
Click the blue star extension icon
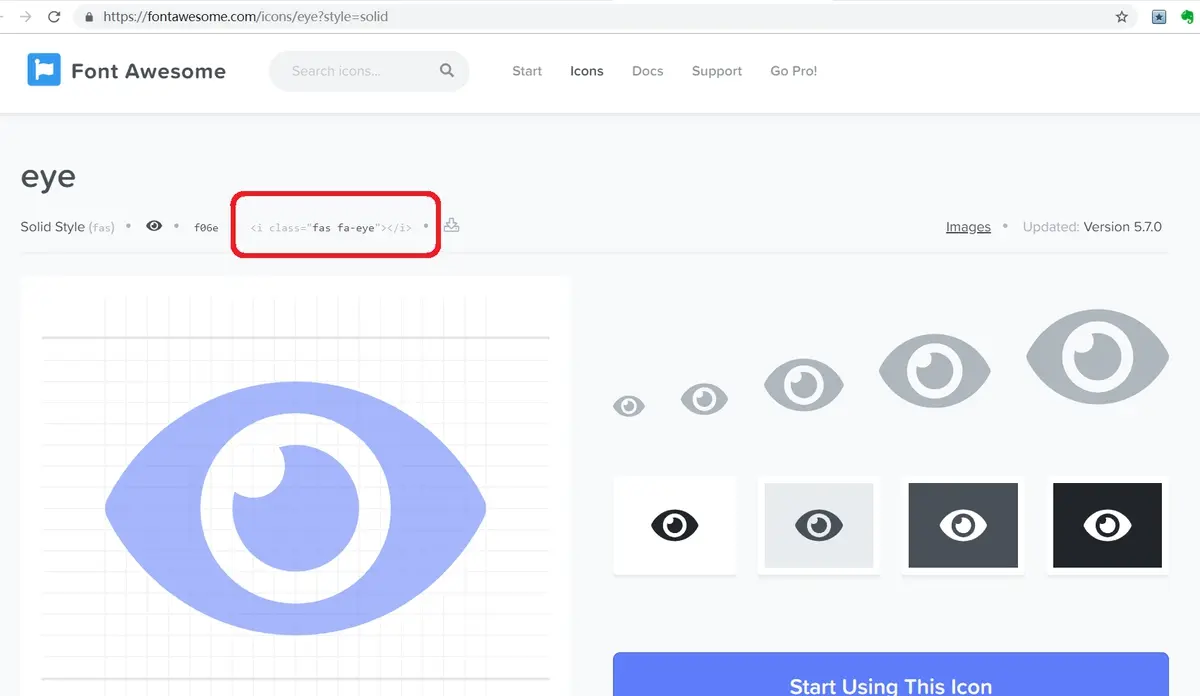point(1159,17)
